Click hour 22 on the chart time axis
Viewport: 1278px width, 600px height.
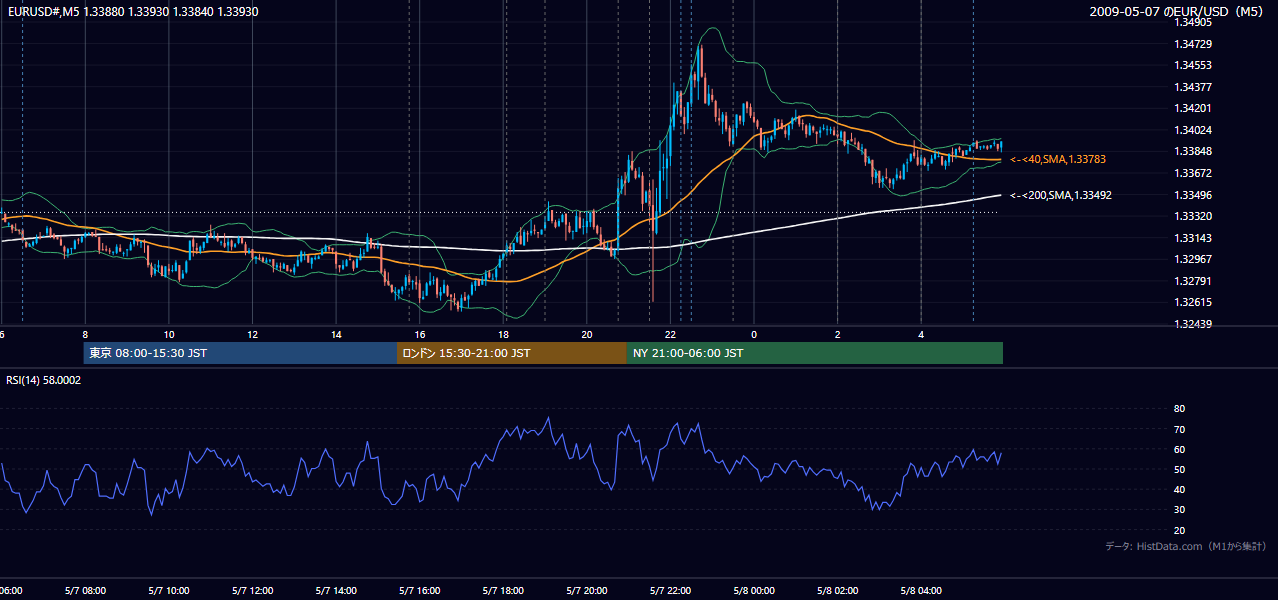tap(670, 334)
